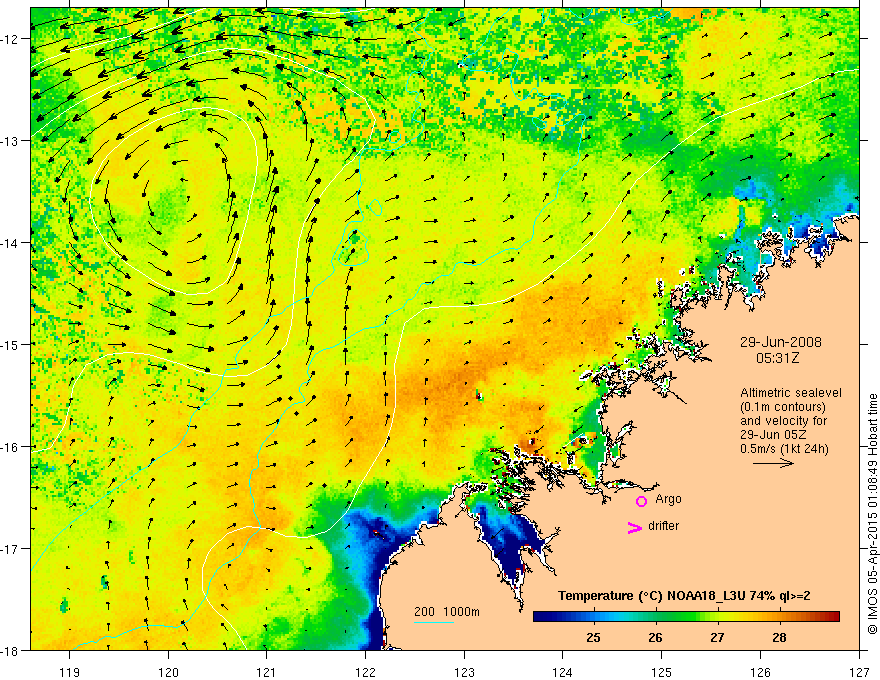Click the '-13' latitude axis label

click(x=10, y=141)
